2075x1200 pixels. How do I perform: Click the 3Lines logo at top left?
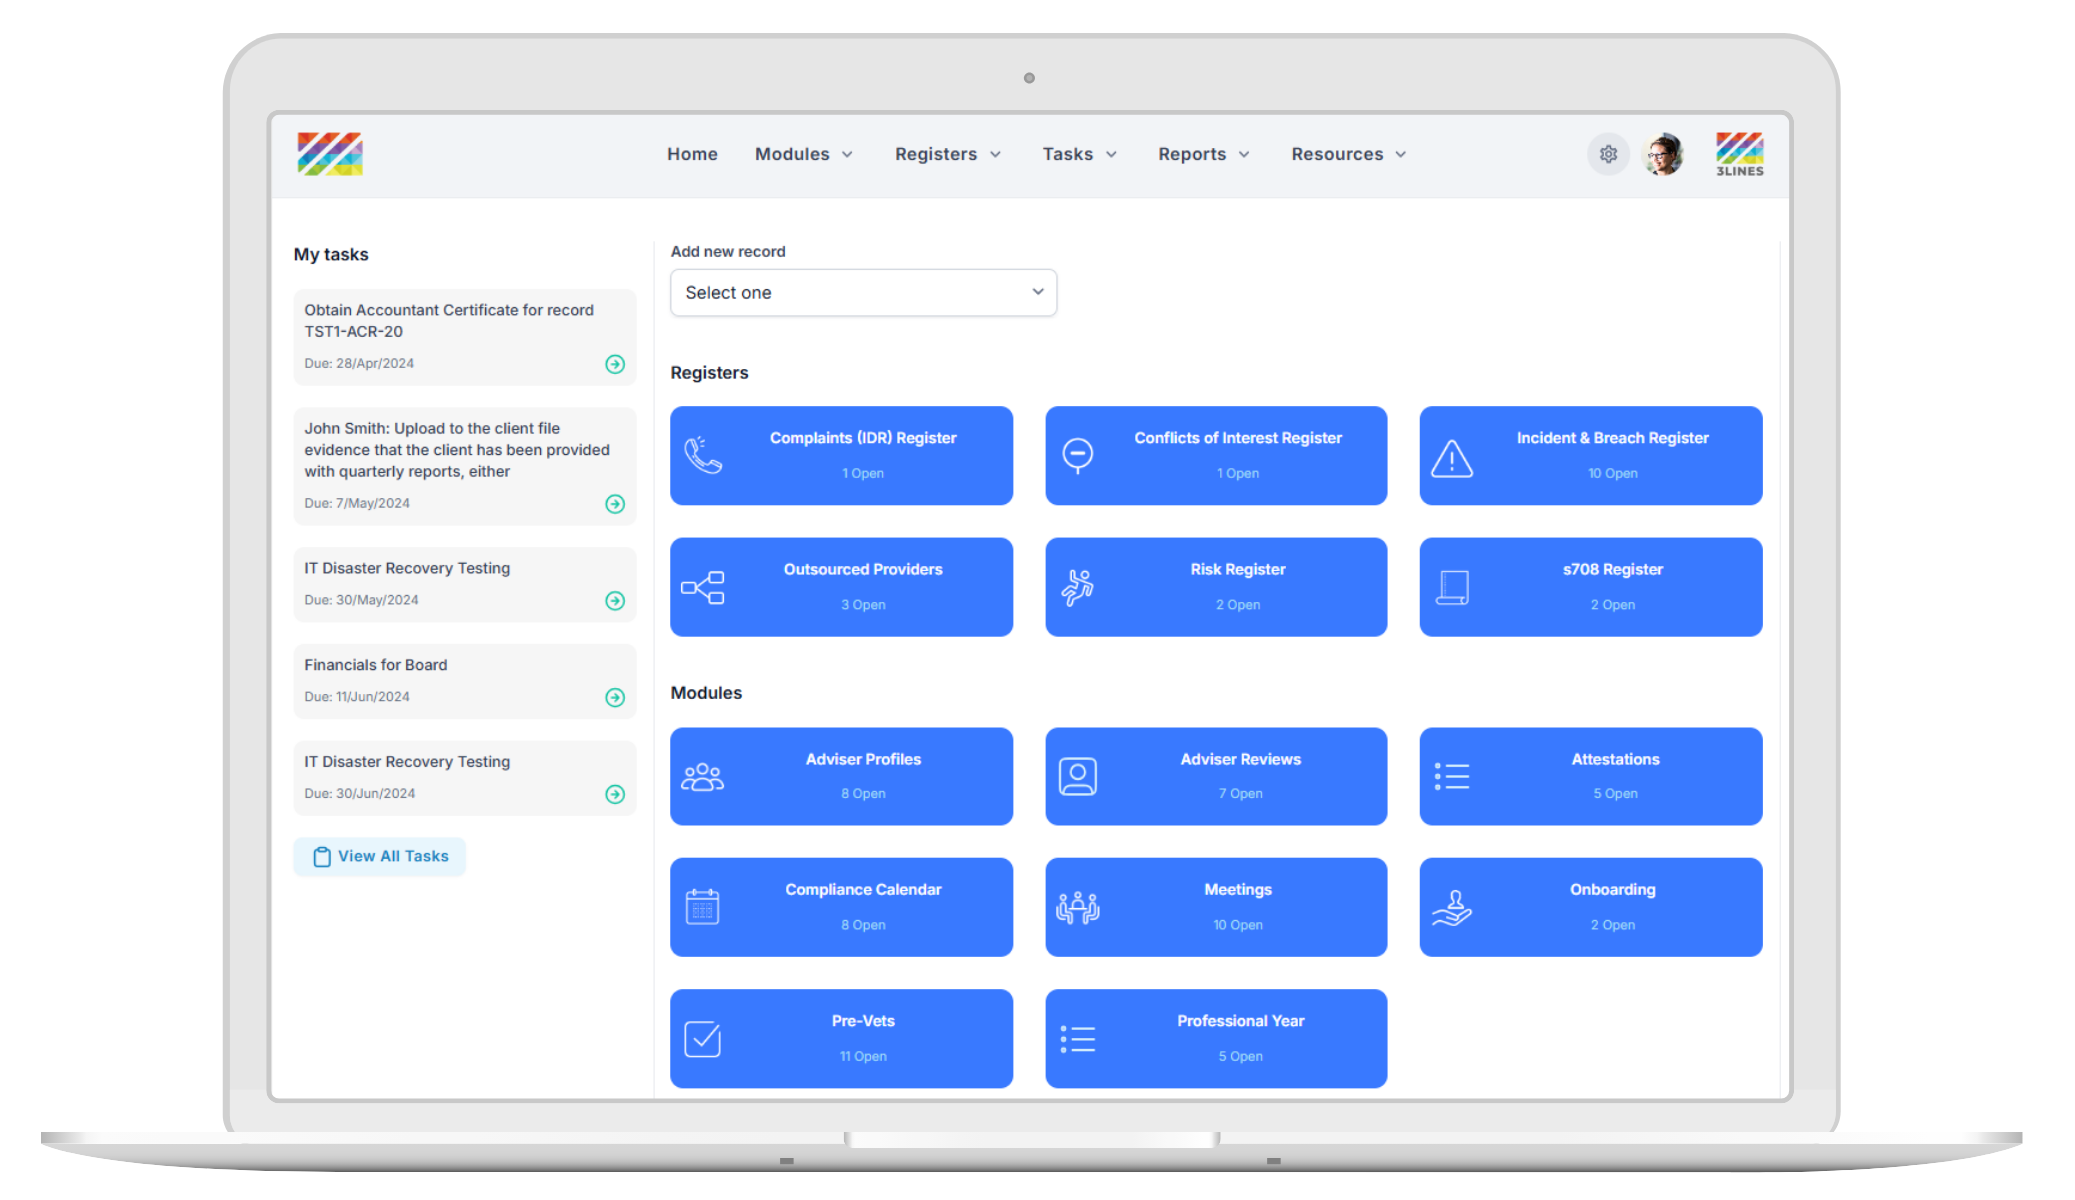(330, 154)
